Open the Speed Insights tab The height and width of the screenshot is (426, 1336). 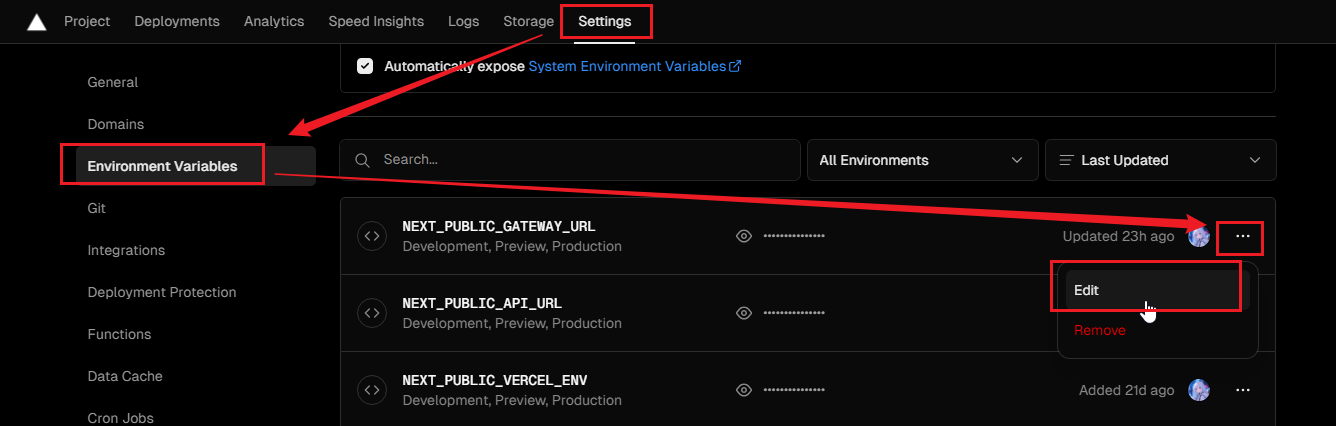coord(376,21)
